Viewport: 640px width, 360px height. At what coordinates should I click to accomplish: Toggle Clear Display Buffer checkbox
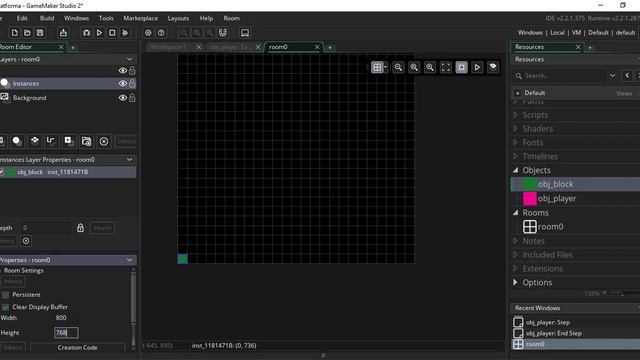pos(5,307)
